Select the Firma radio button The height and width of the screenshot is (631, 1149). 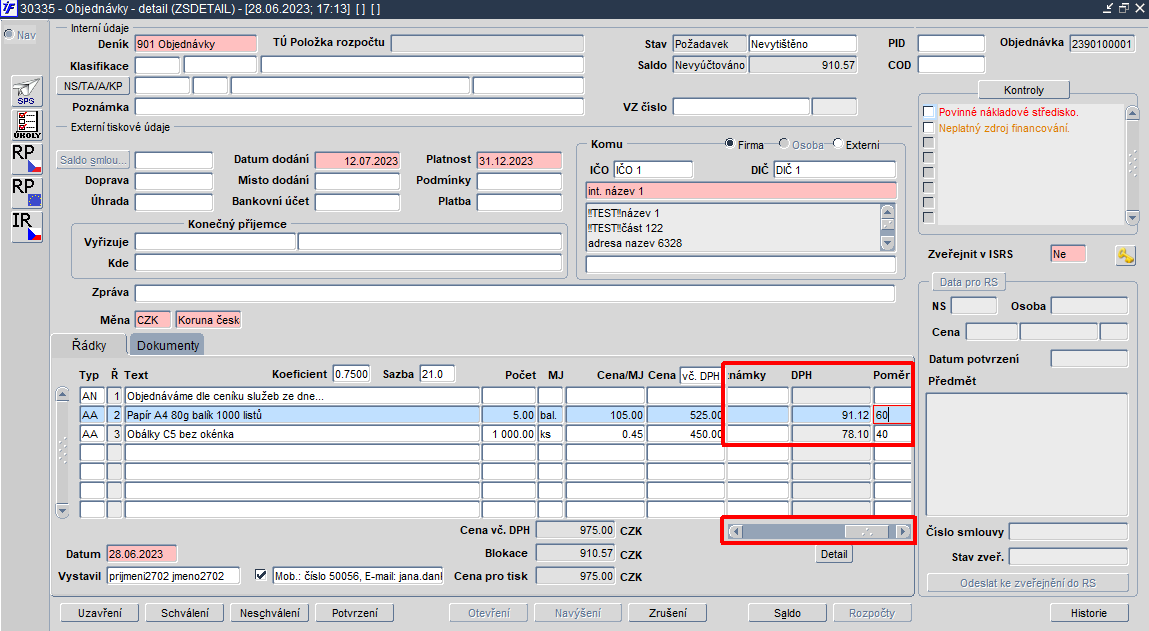pyautogui.click(x=729, y=144)
